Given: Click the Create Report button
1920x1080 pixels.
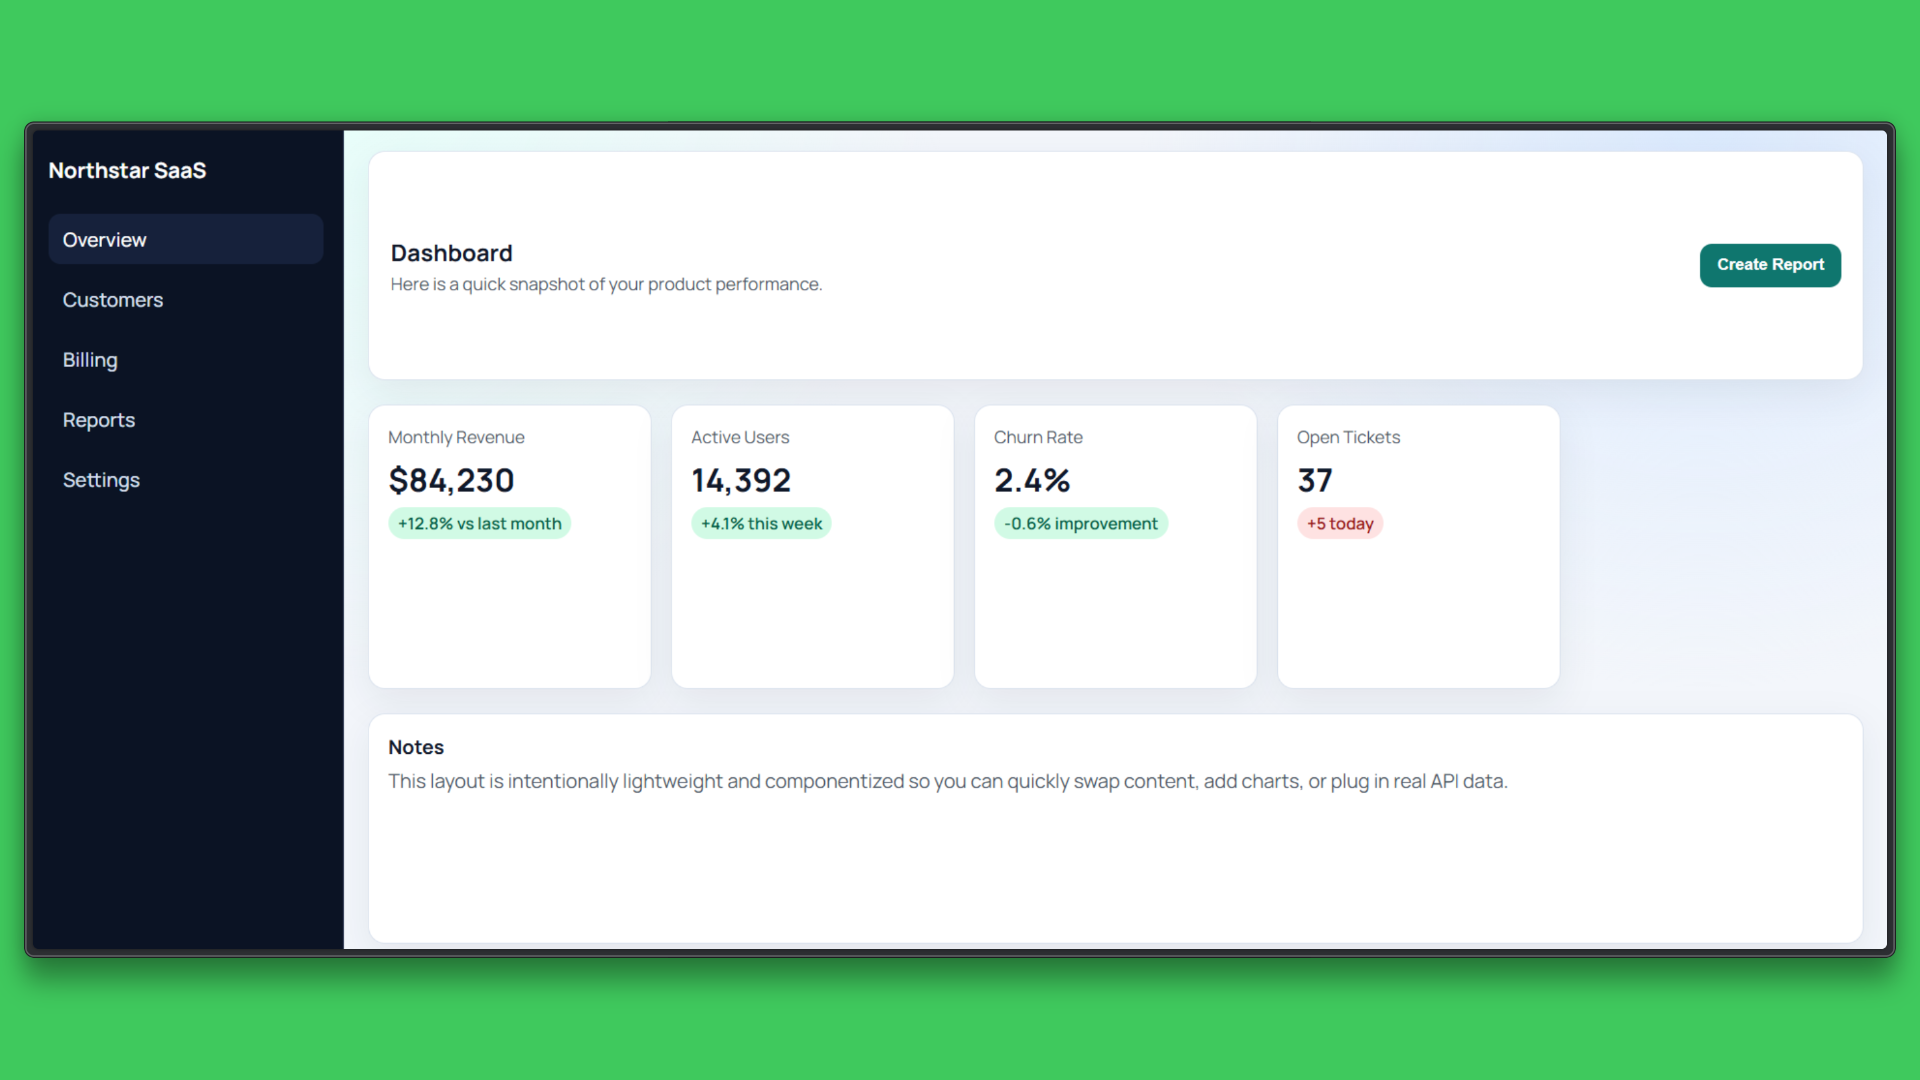Looking at the screenshot, I should [x=1769, y=265].
